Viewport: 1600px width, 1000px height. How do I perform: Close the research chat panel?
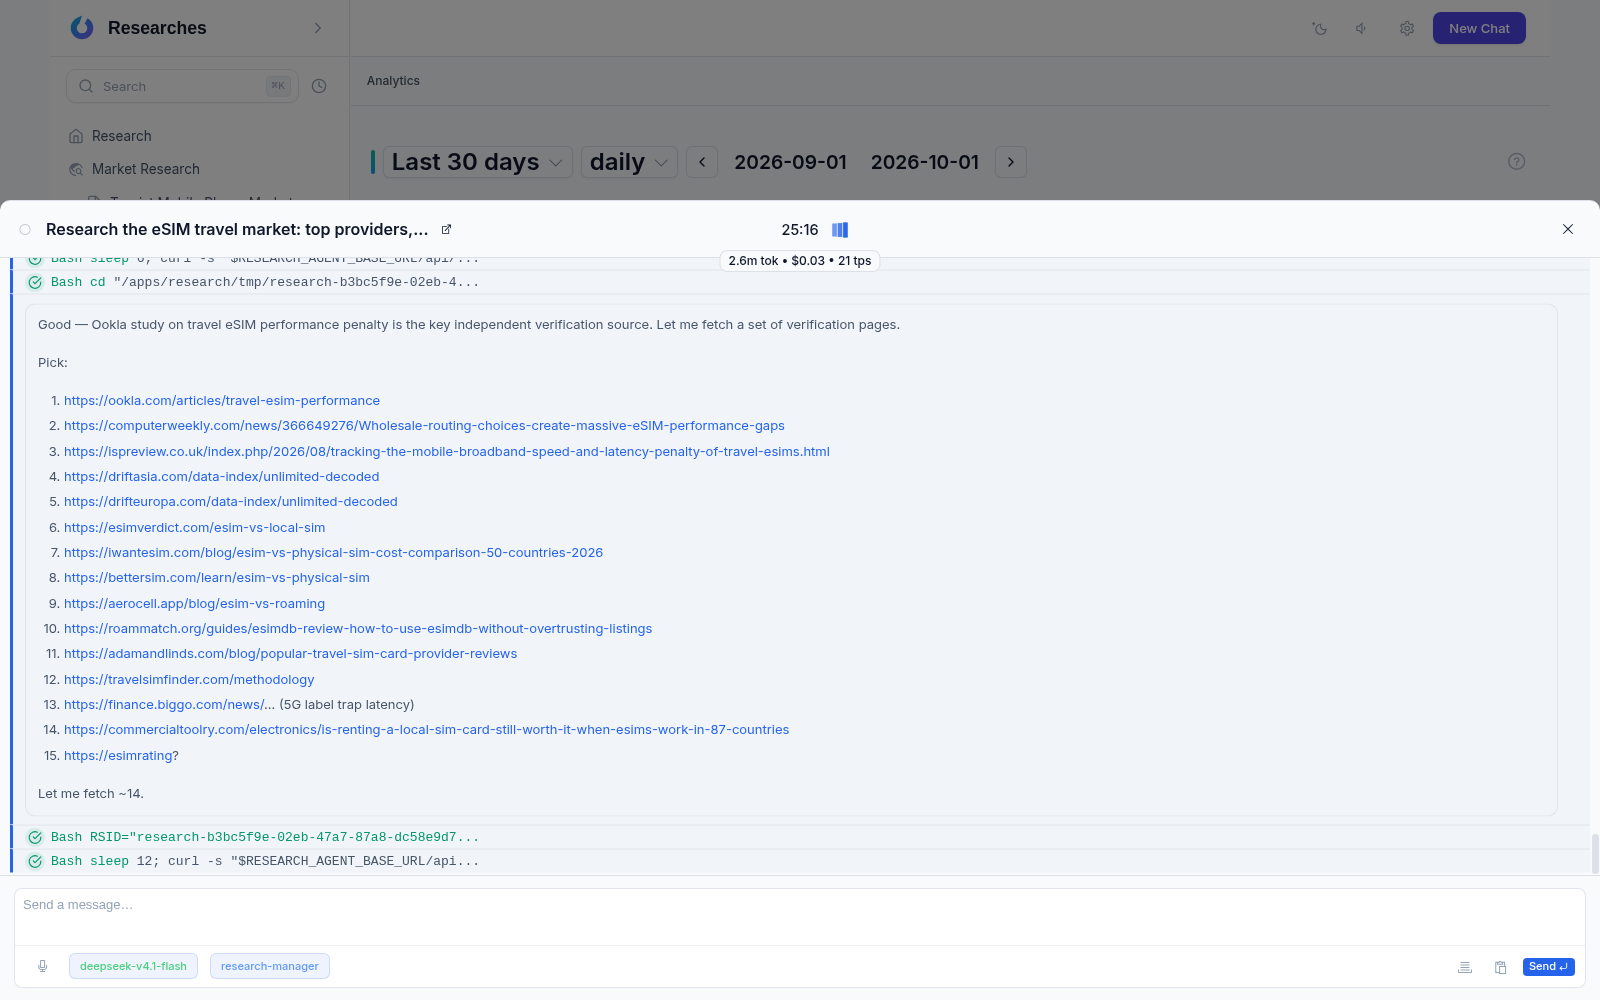click(1568, 229)
